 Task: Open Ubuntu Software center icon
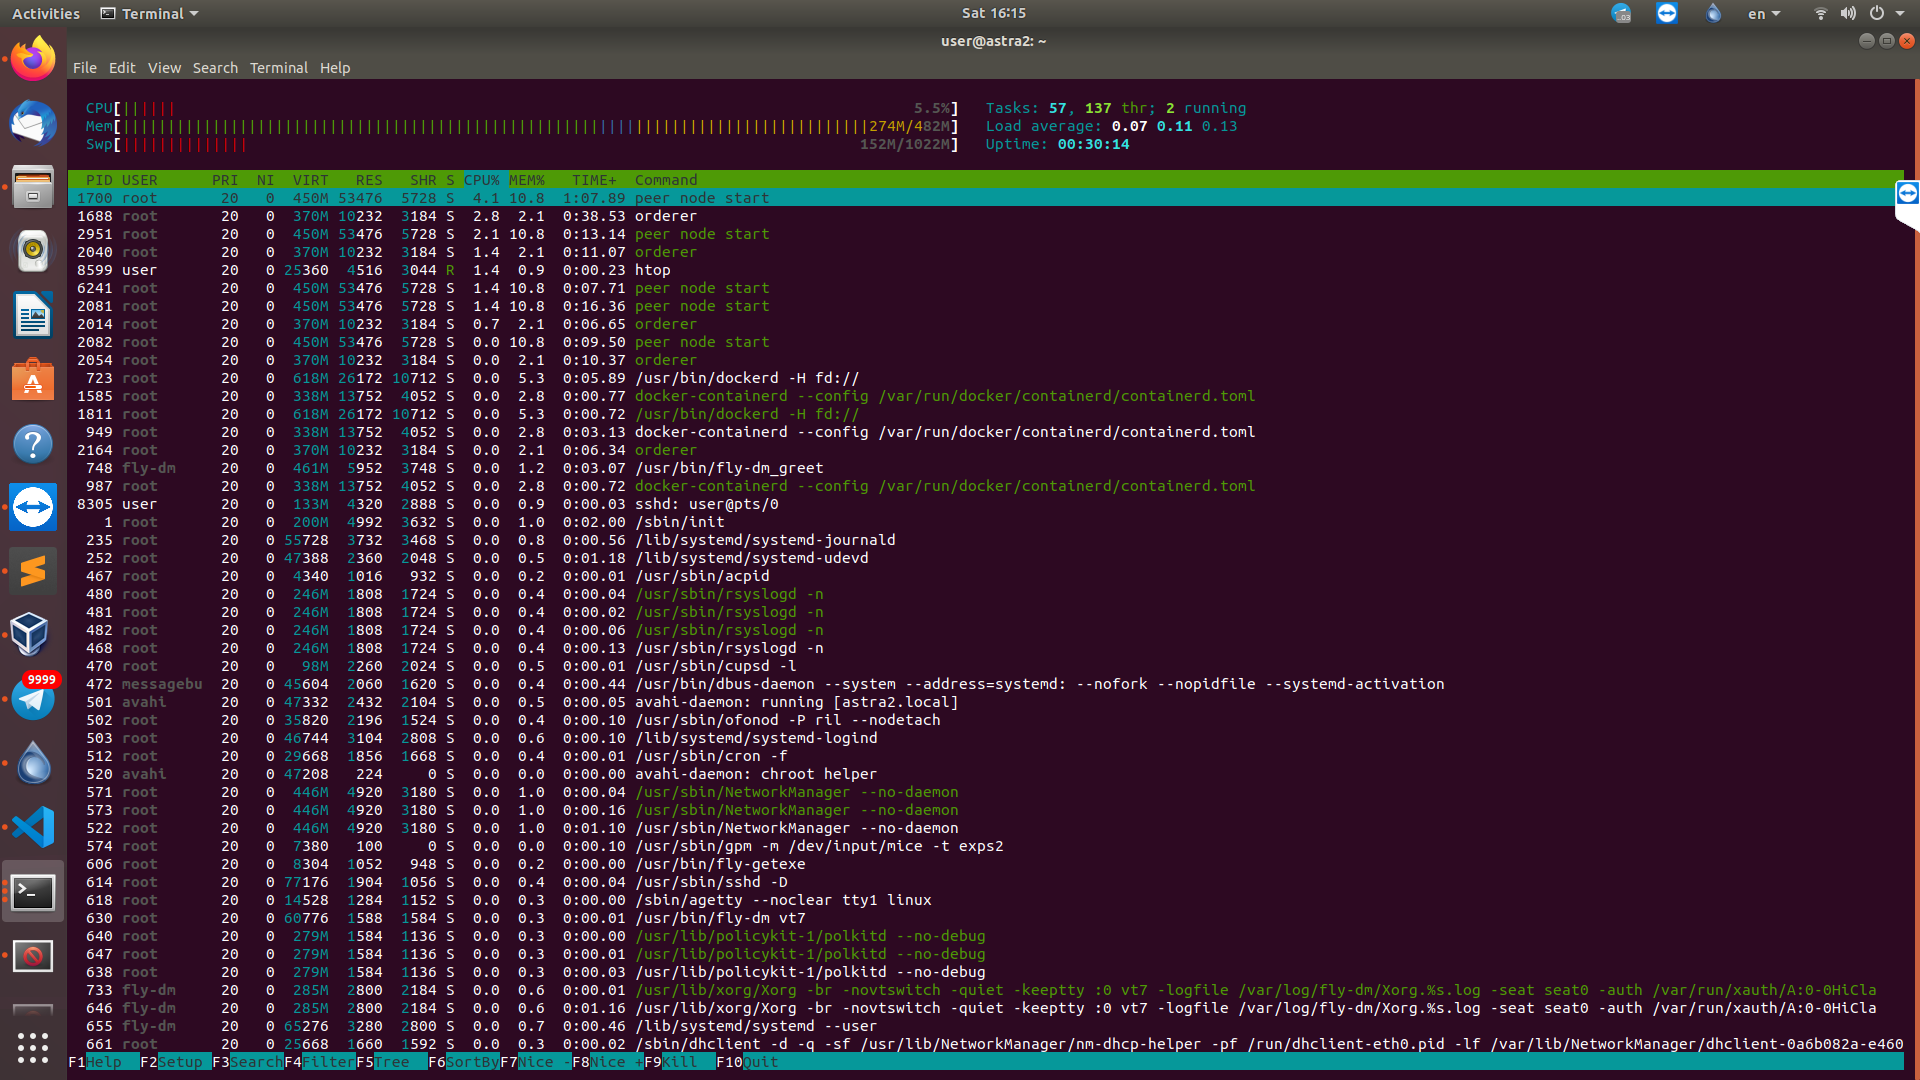(x=33, y=381)
